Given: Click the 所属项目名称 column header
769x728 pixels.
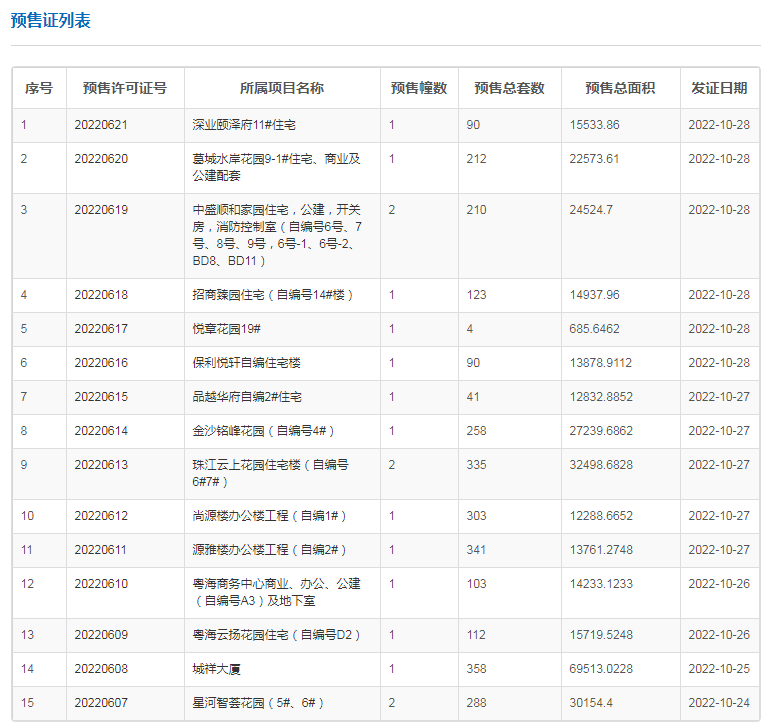Looking at the screenshot, I should (x=282, y=88).
